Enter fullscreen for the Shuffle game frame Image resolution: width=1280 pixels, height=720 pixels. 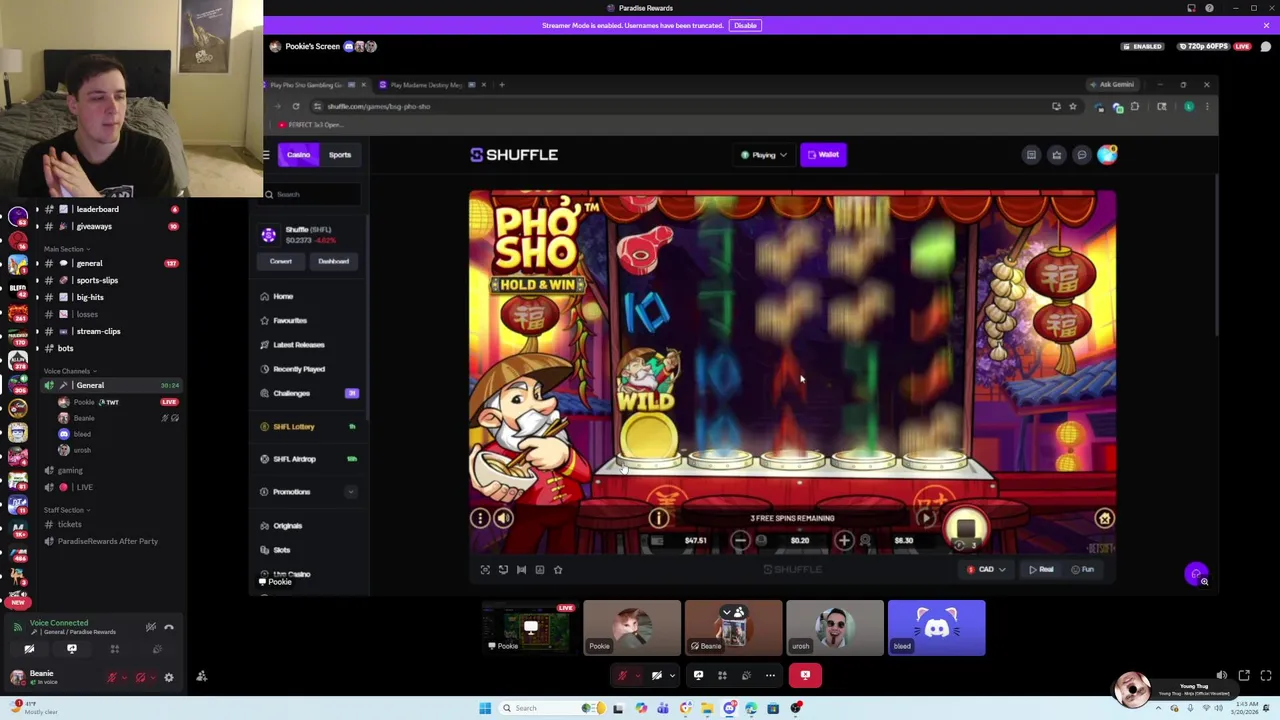pos(485,570)
